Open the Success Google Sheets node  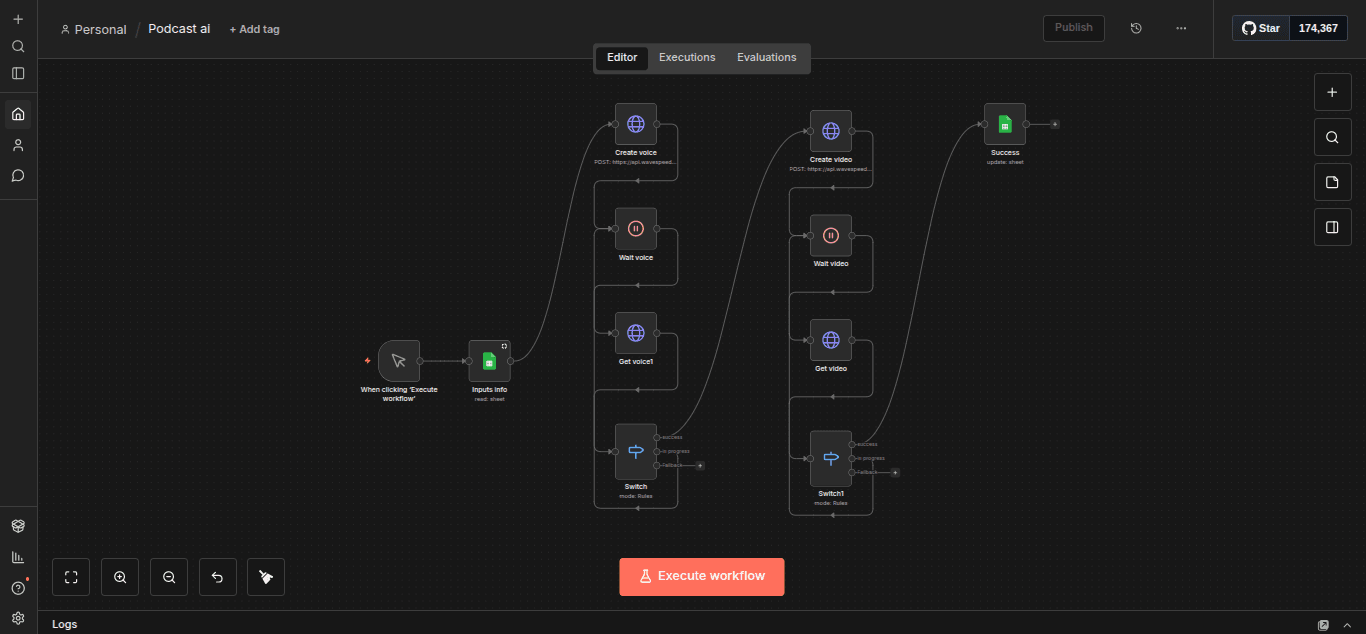(x=1005, y=124)
